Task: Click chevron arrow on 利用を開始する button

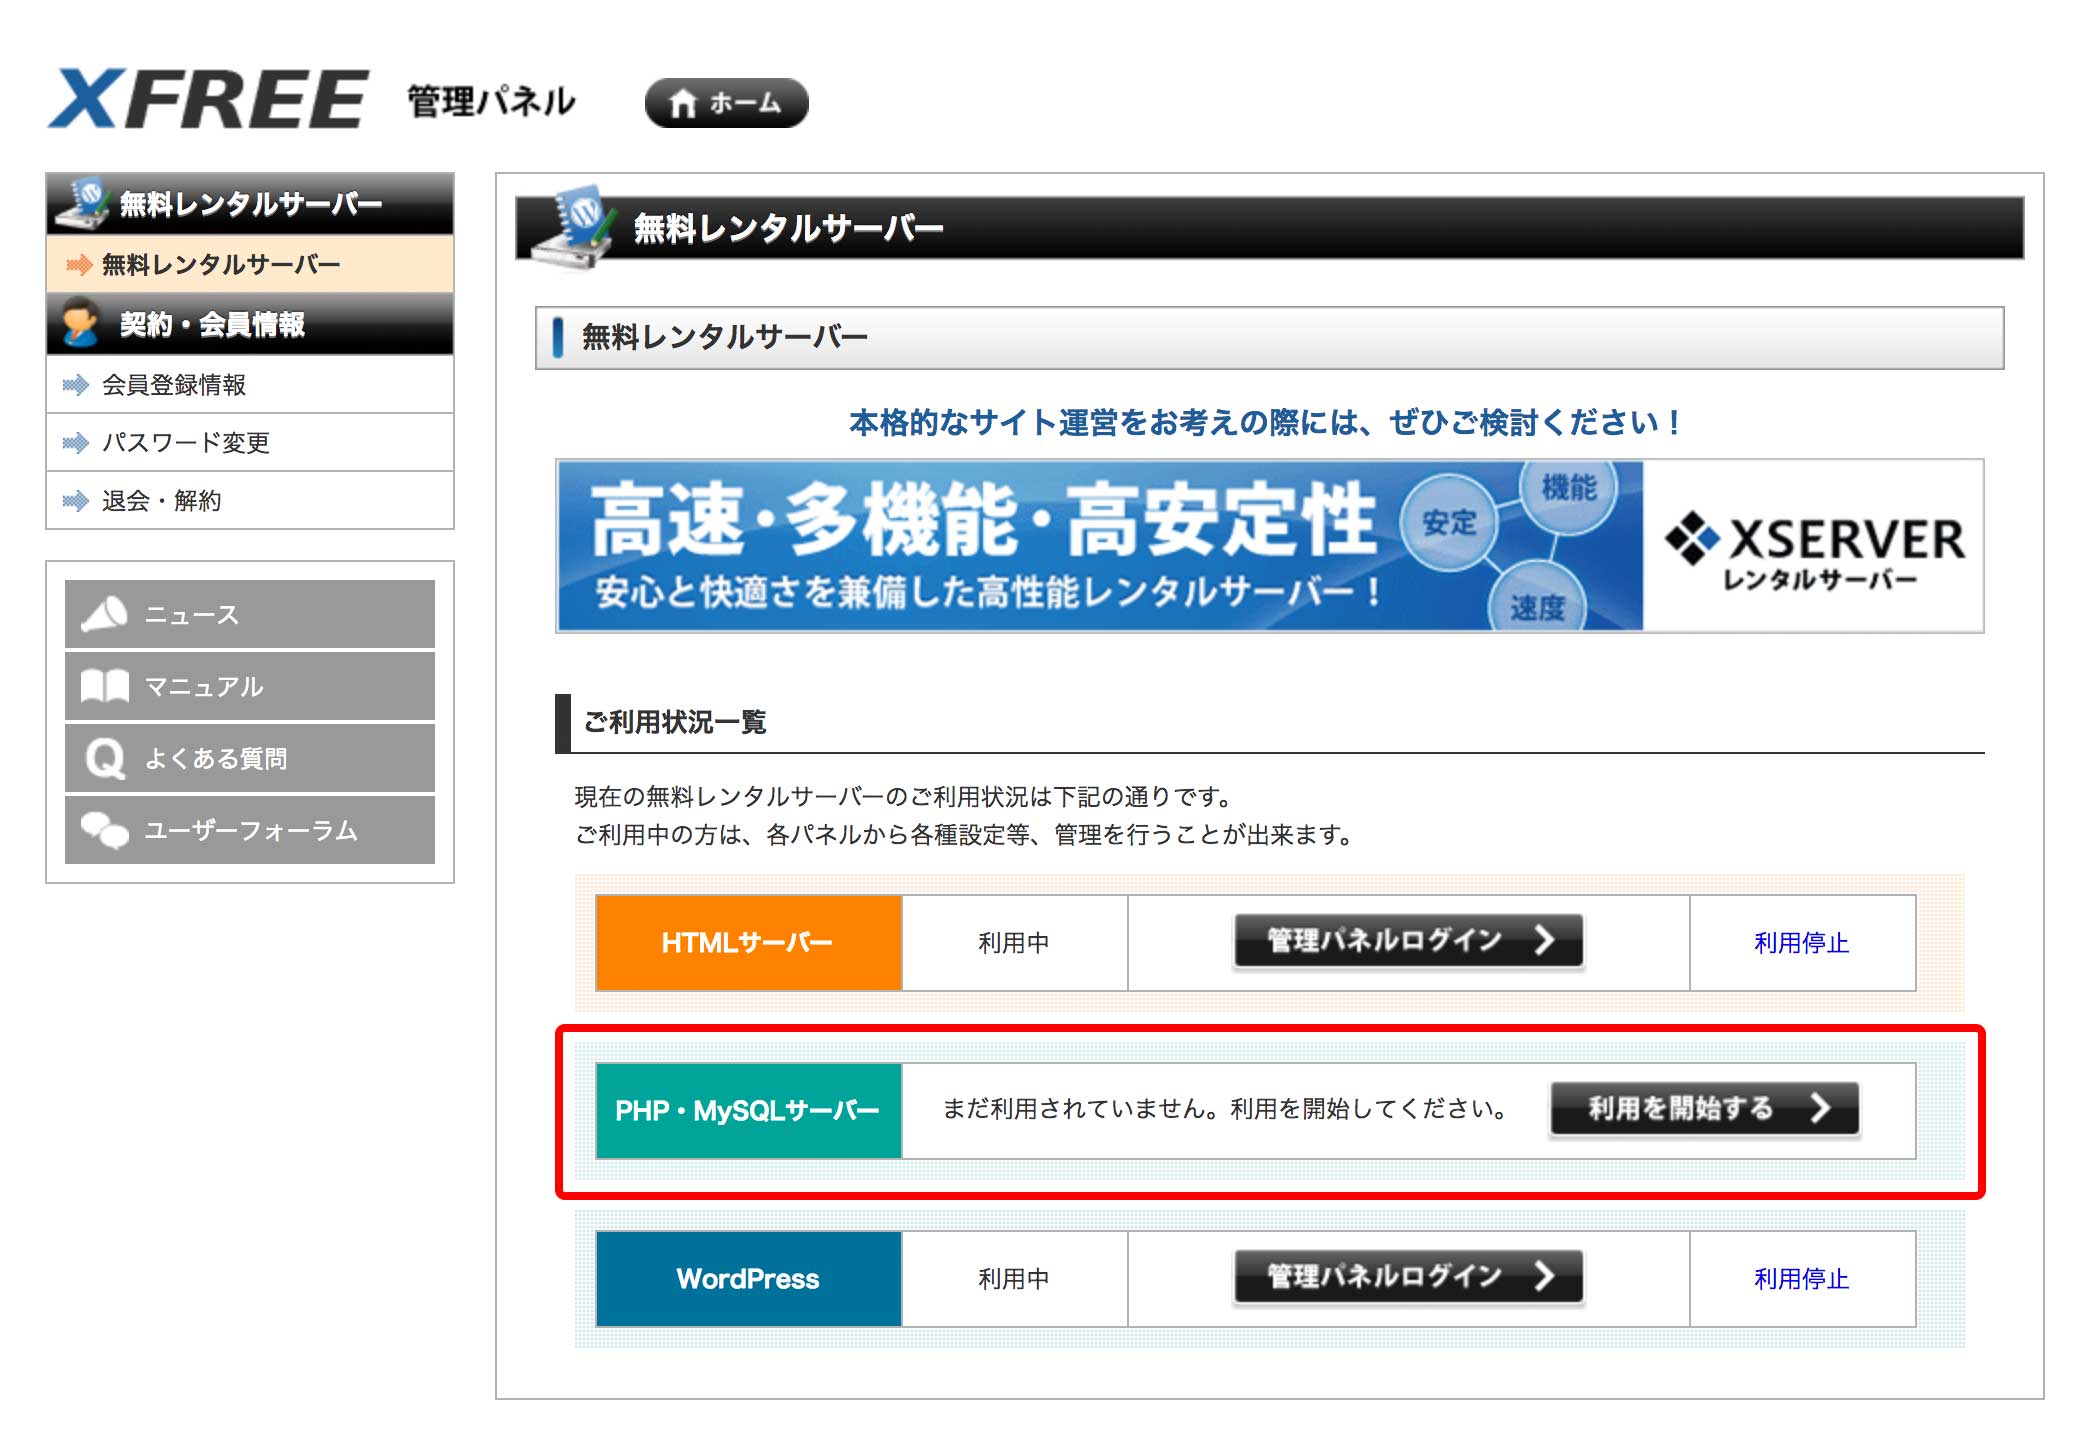Action: pyautogui.click(x=1821, y=1108)
